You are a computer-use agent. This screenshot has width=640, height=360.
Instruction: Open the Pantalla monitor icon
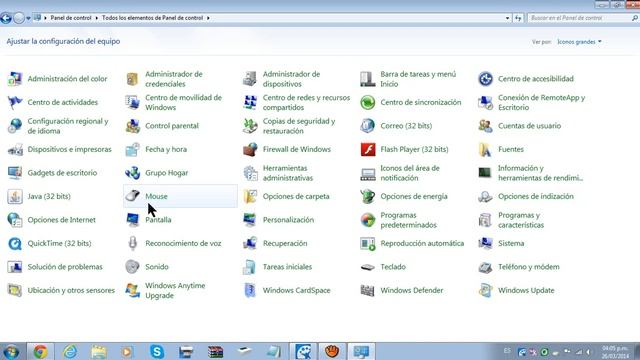[132, 220]
